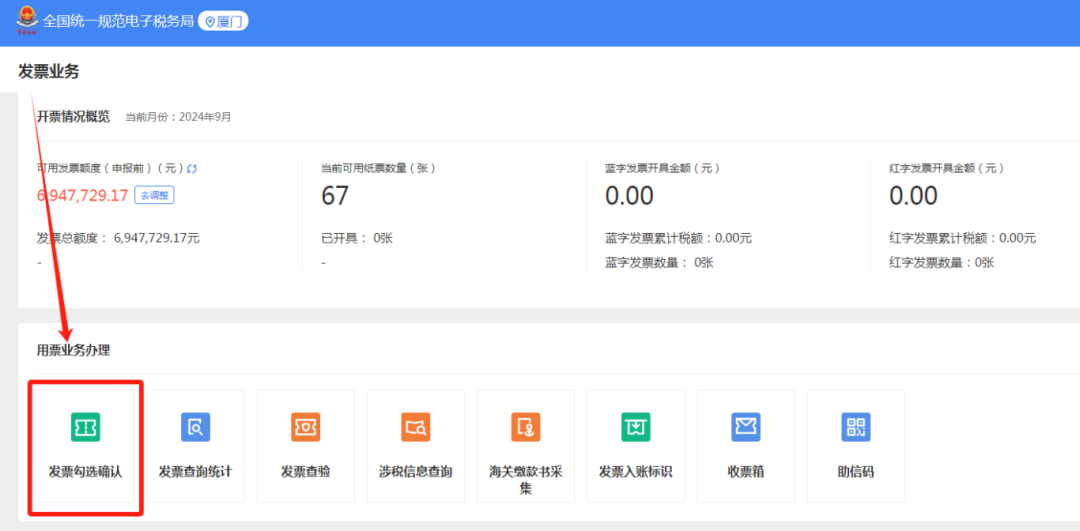
Task: Open 收票箱 envelope icon
Action: pyautogui.click(x=746, y=427)
